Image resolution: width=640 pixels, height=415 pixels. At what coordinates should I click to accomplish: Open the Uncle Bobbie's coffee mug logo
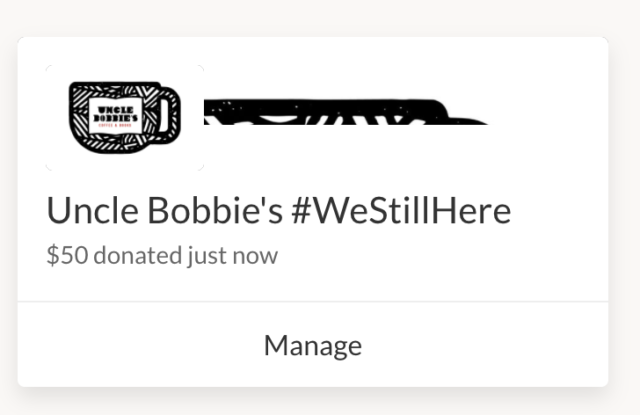(x=125, y=118)
